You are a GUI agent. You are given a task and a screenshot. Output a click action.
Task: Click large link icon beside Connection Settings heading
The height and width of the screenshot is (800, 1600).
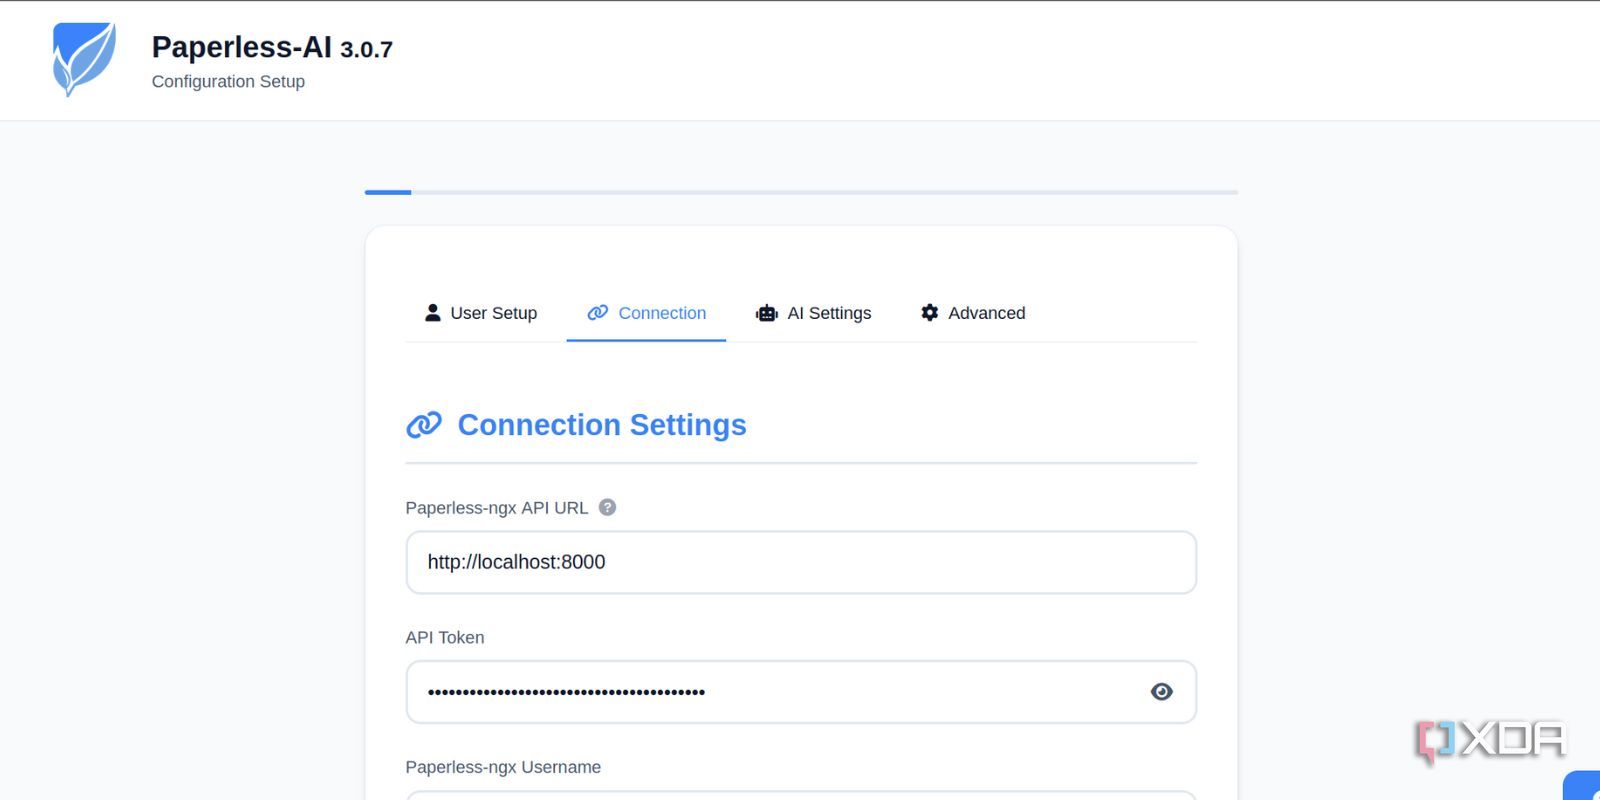coord(424,425)
